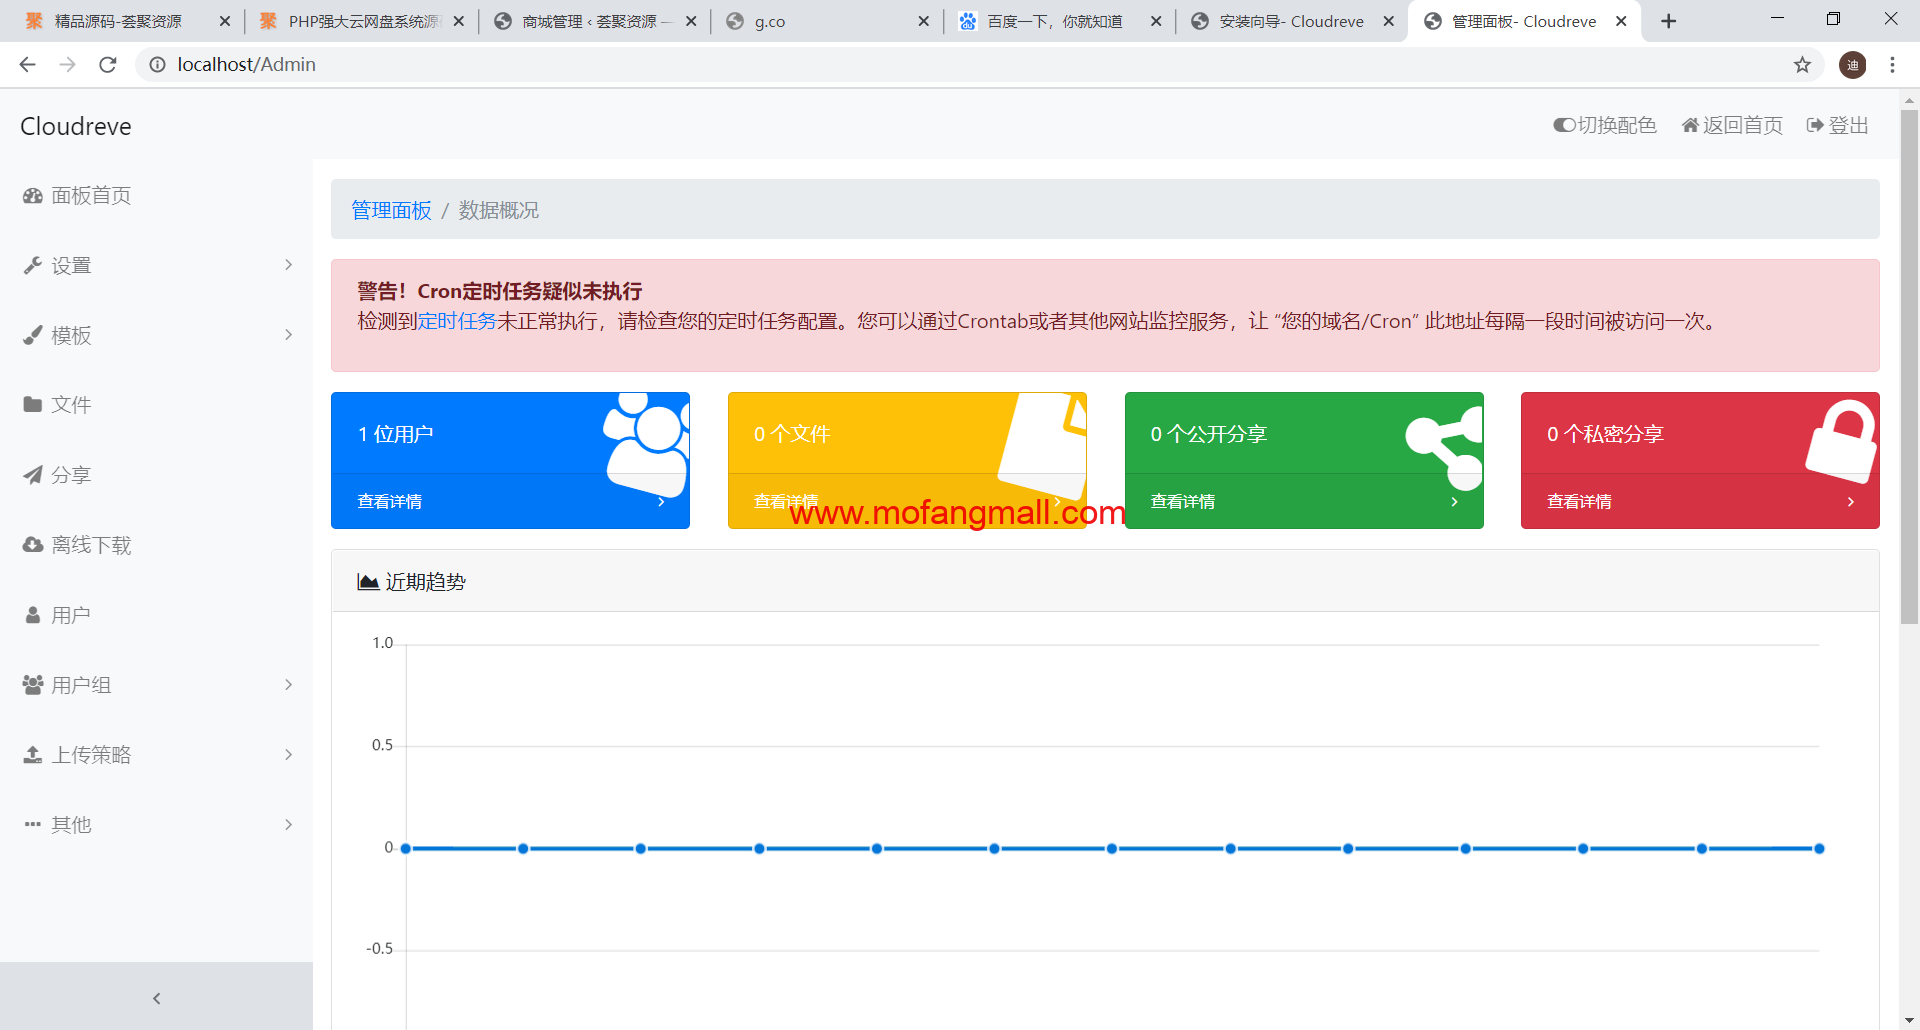The height and width of the screenshot is (1030, 1920).
Task: Open the arrow on the 位用户 card footer
Action: [x=661, y=502]
